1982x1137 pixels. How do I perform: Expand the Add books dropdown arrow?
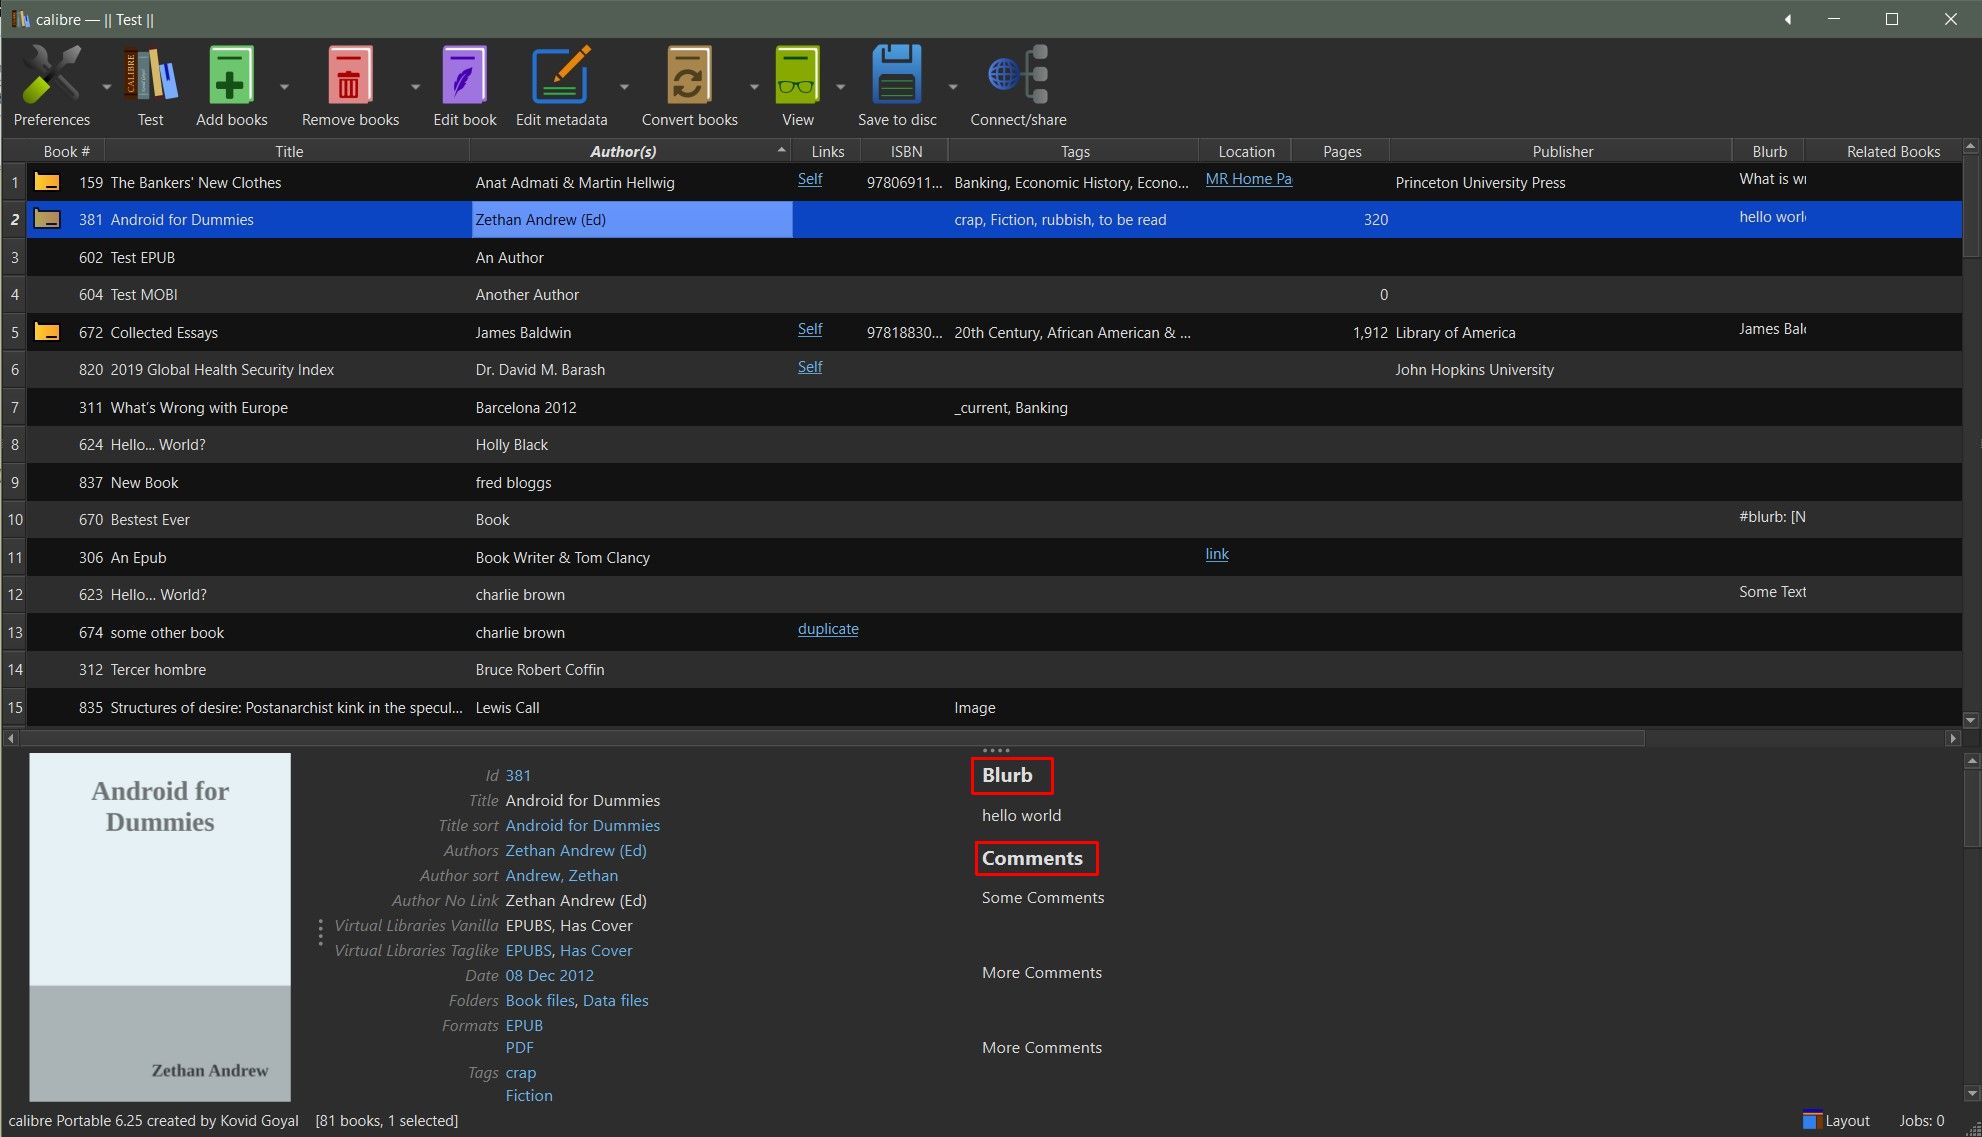click(x=285, y=87)
